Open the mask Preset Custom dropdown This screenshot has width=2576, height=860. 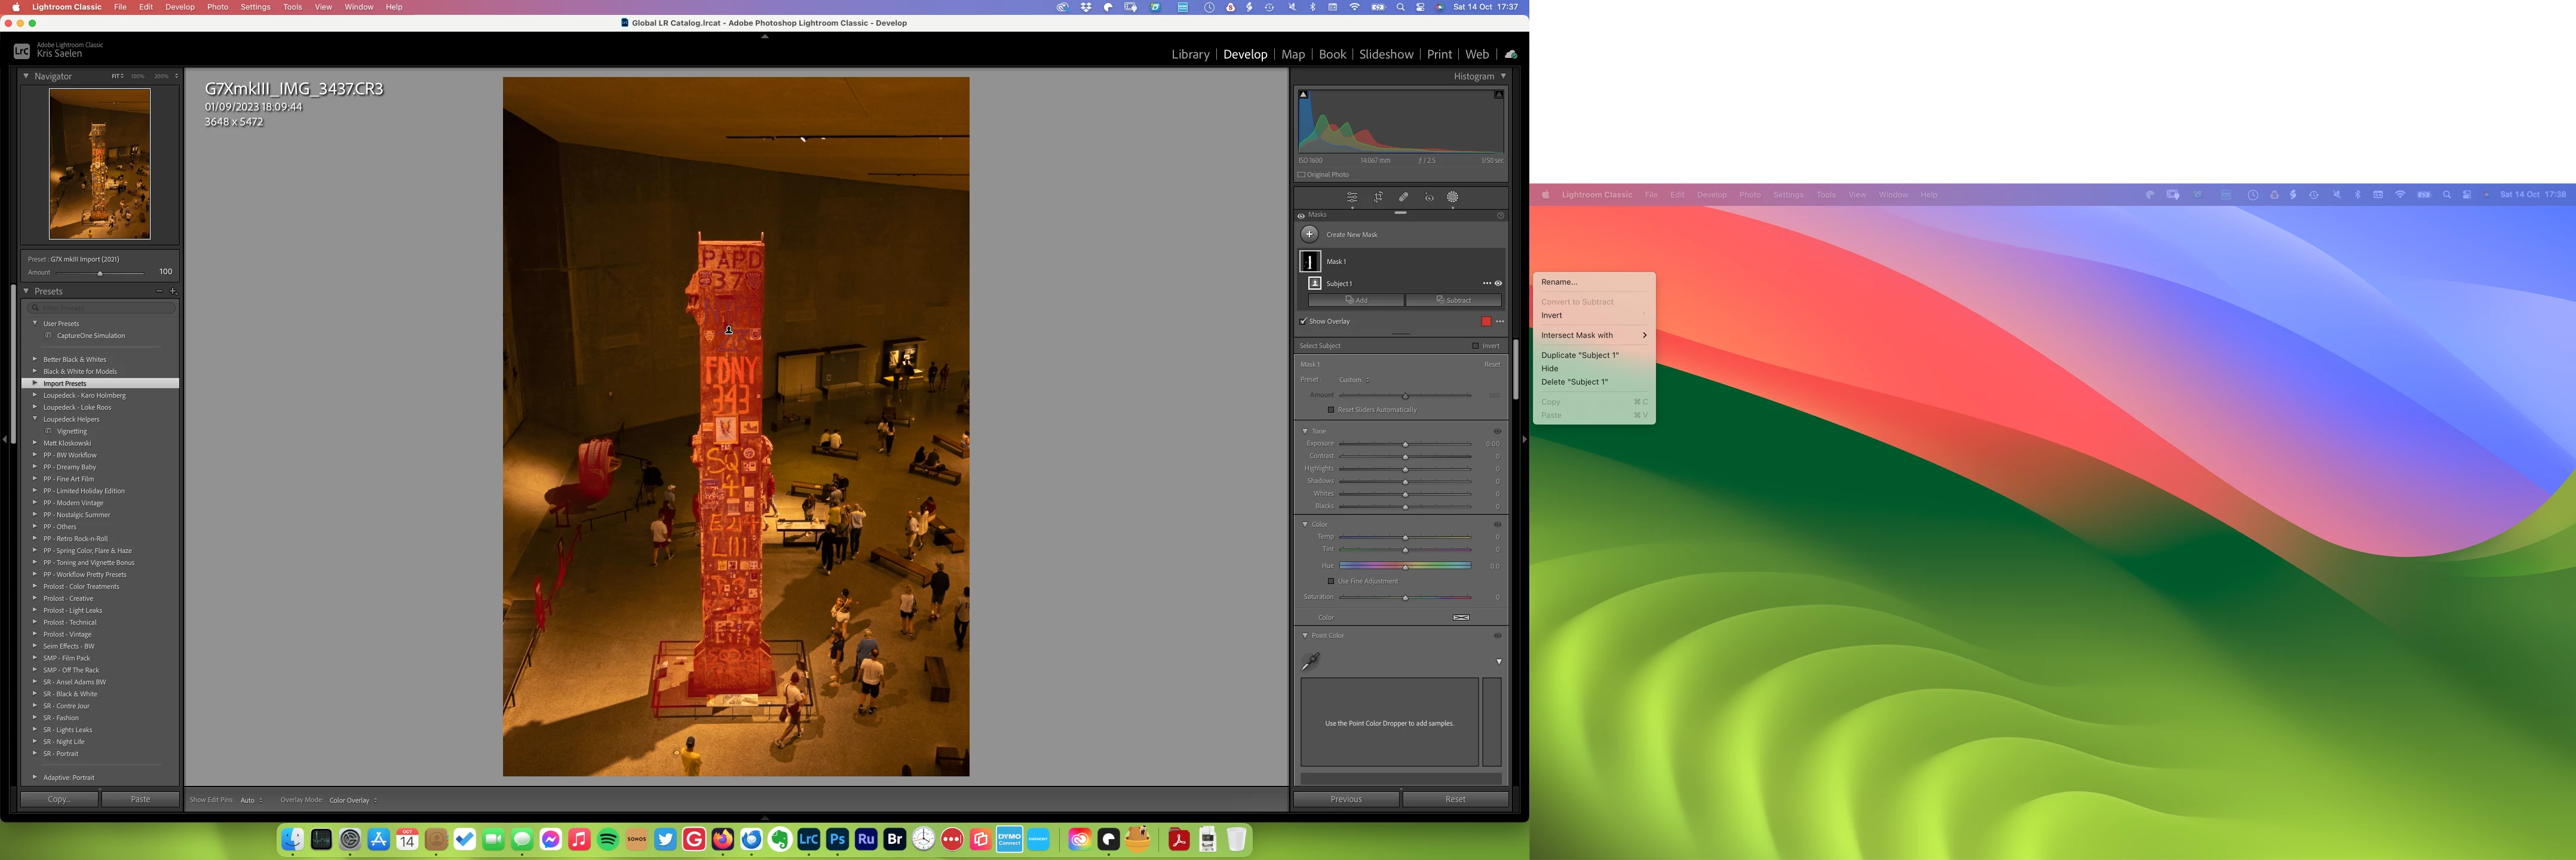1354,380
